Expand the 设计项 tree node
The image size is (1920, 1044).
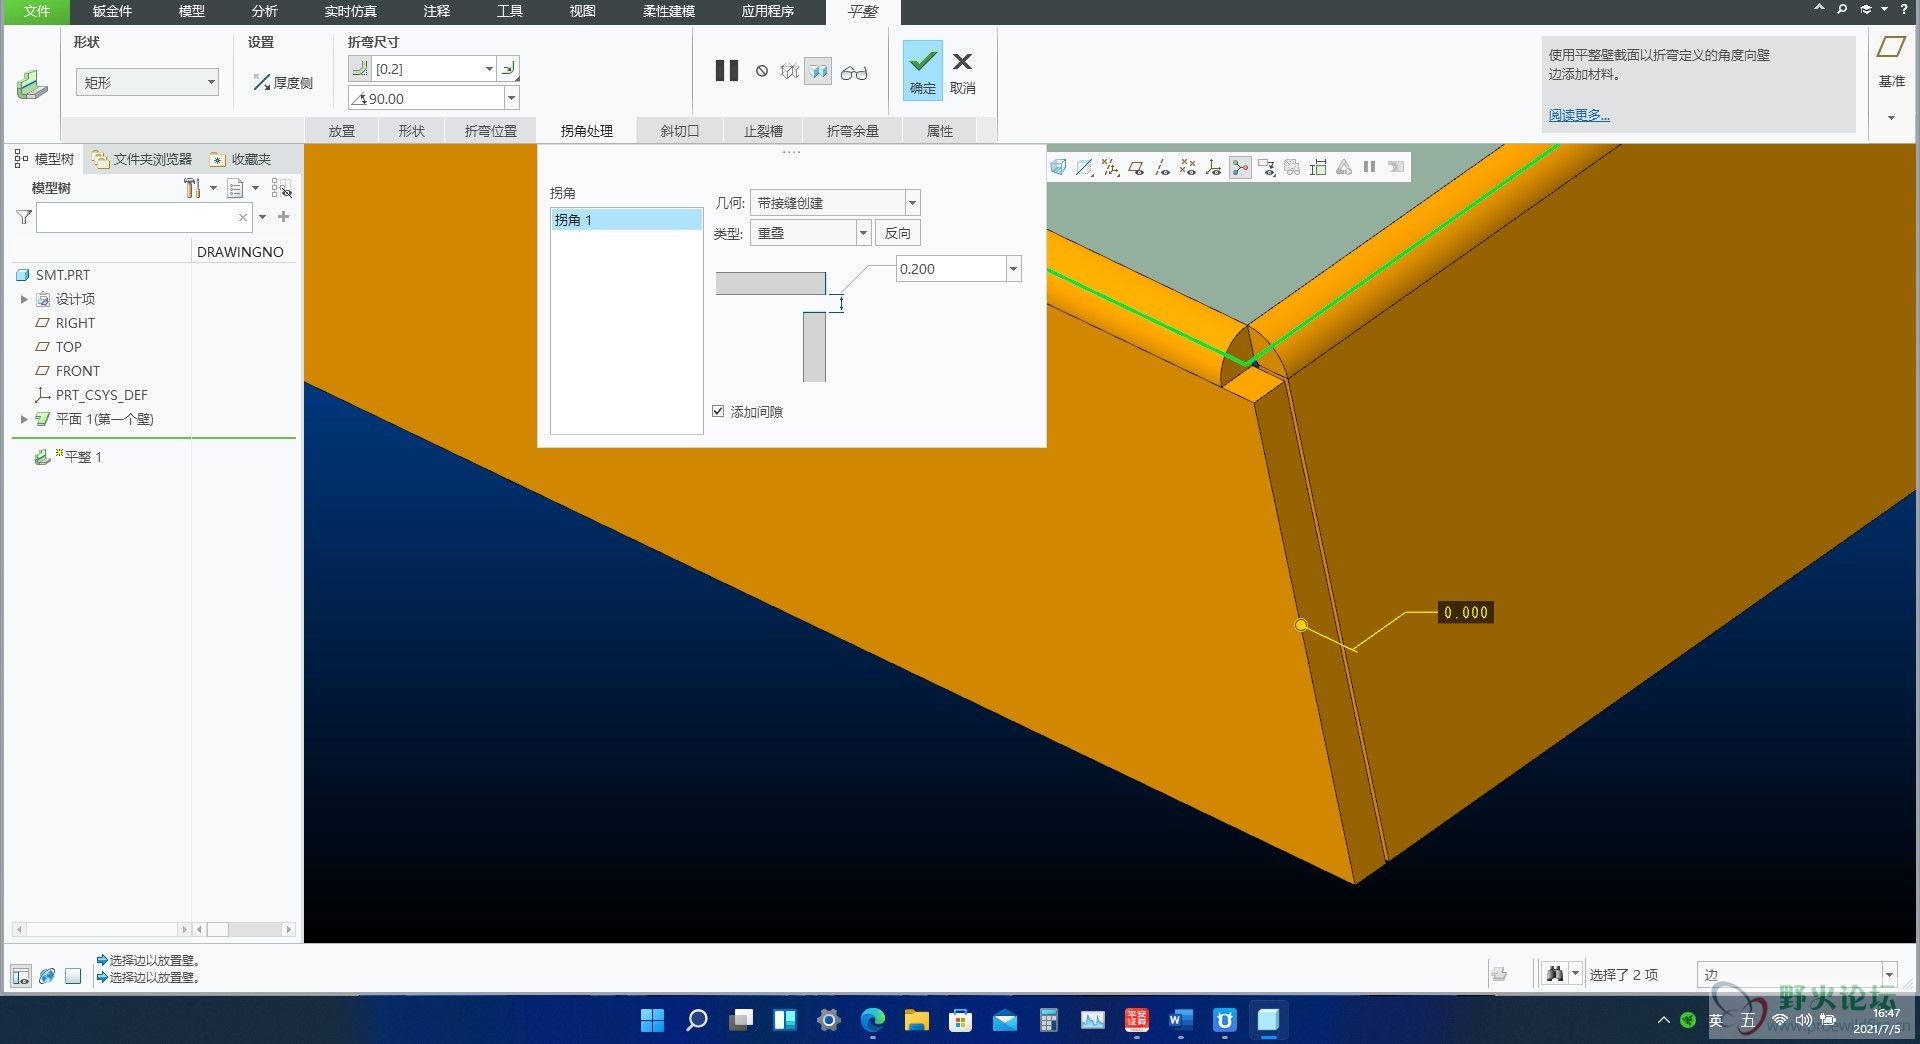[24, 299]
